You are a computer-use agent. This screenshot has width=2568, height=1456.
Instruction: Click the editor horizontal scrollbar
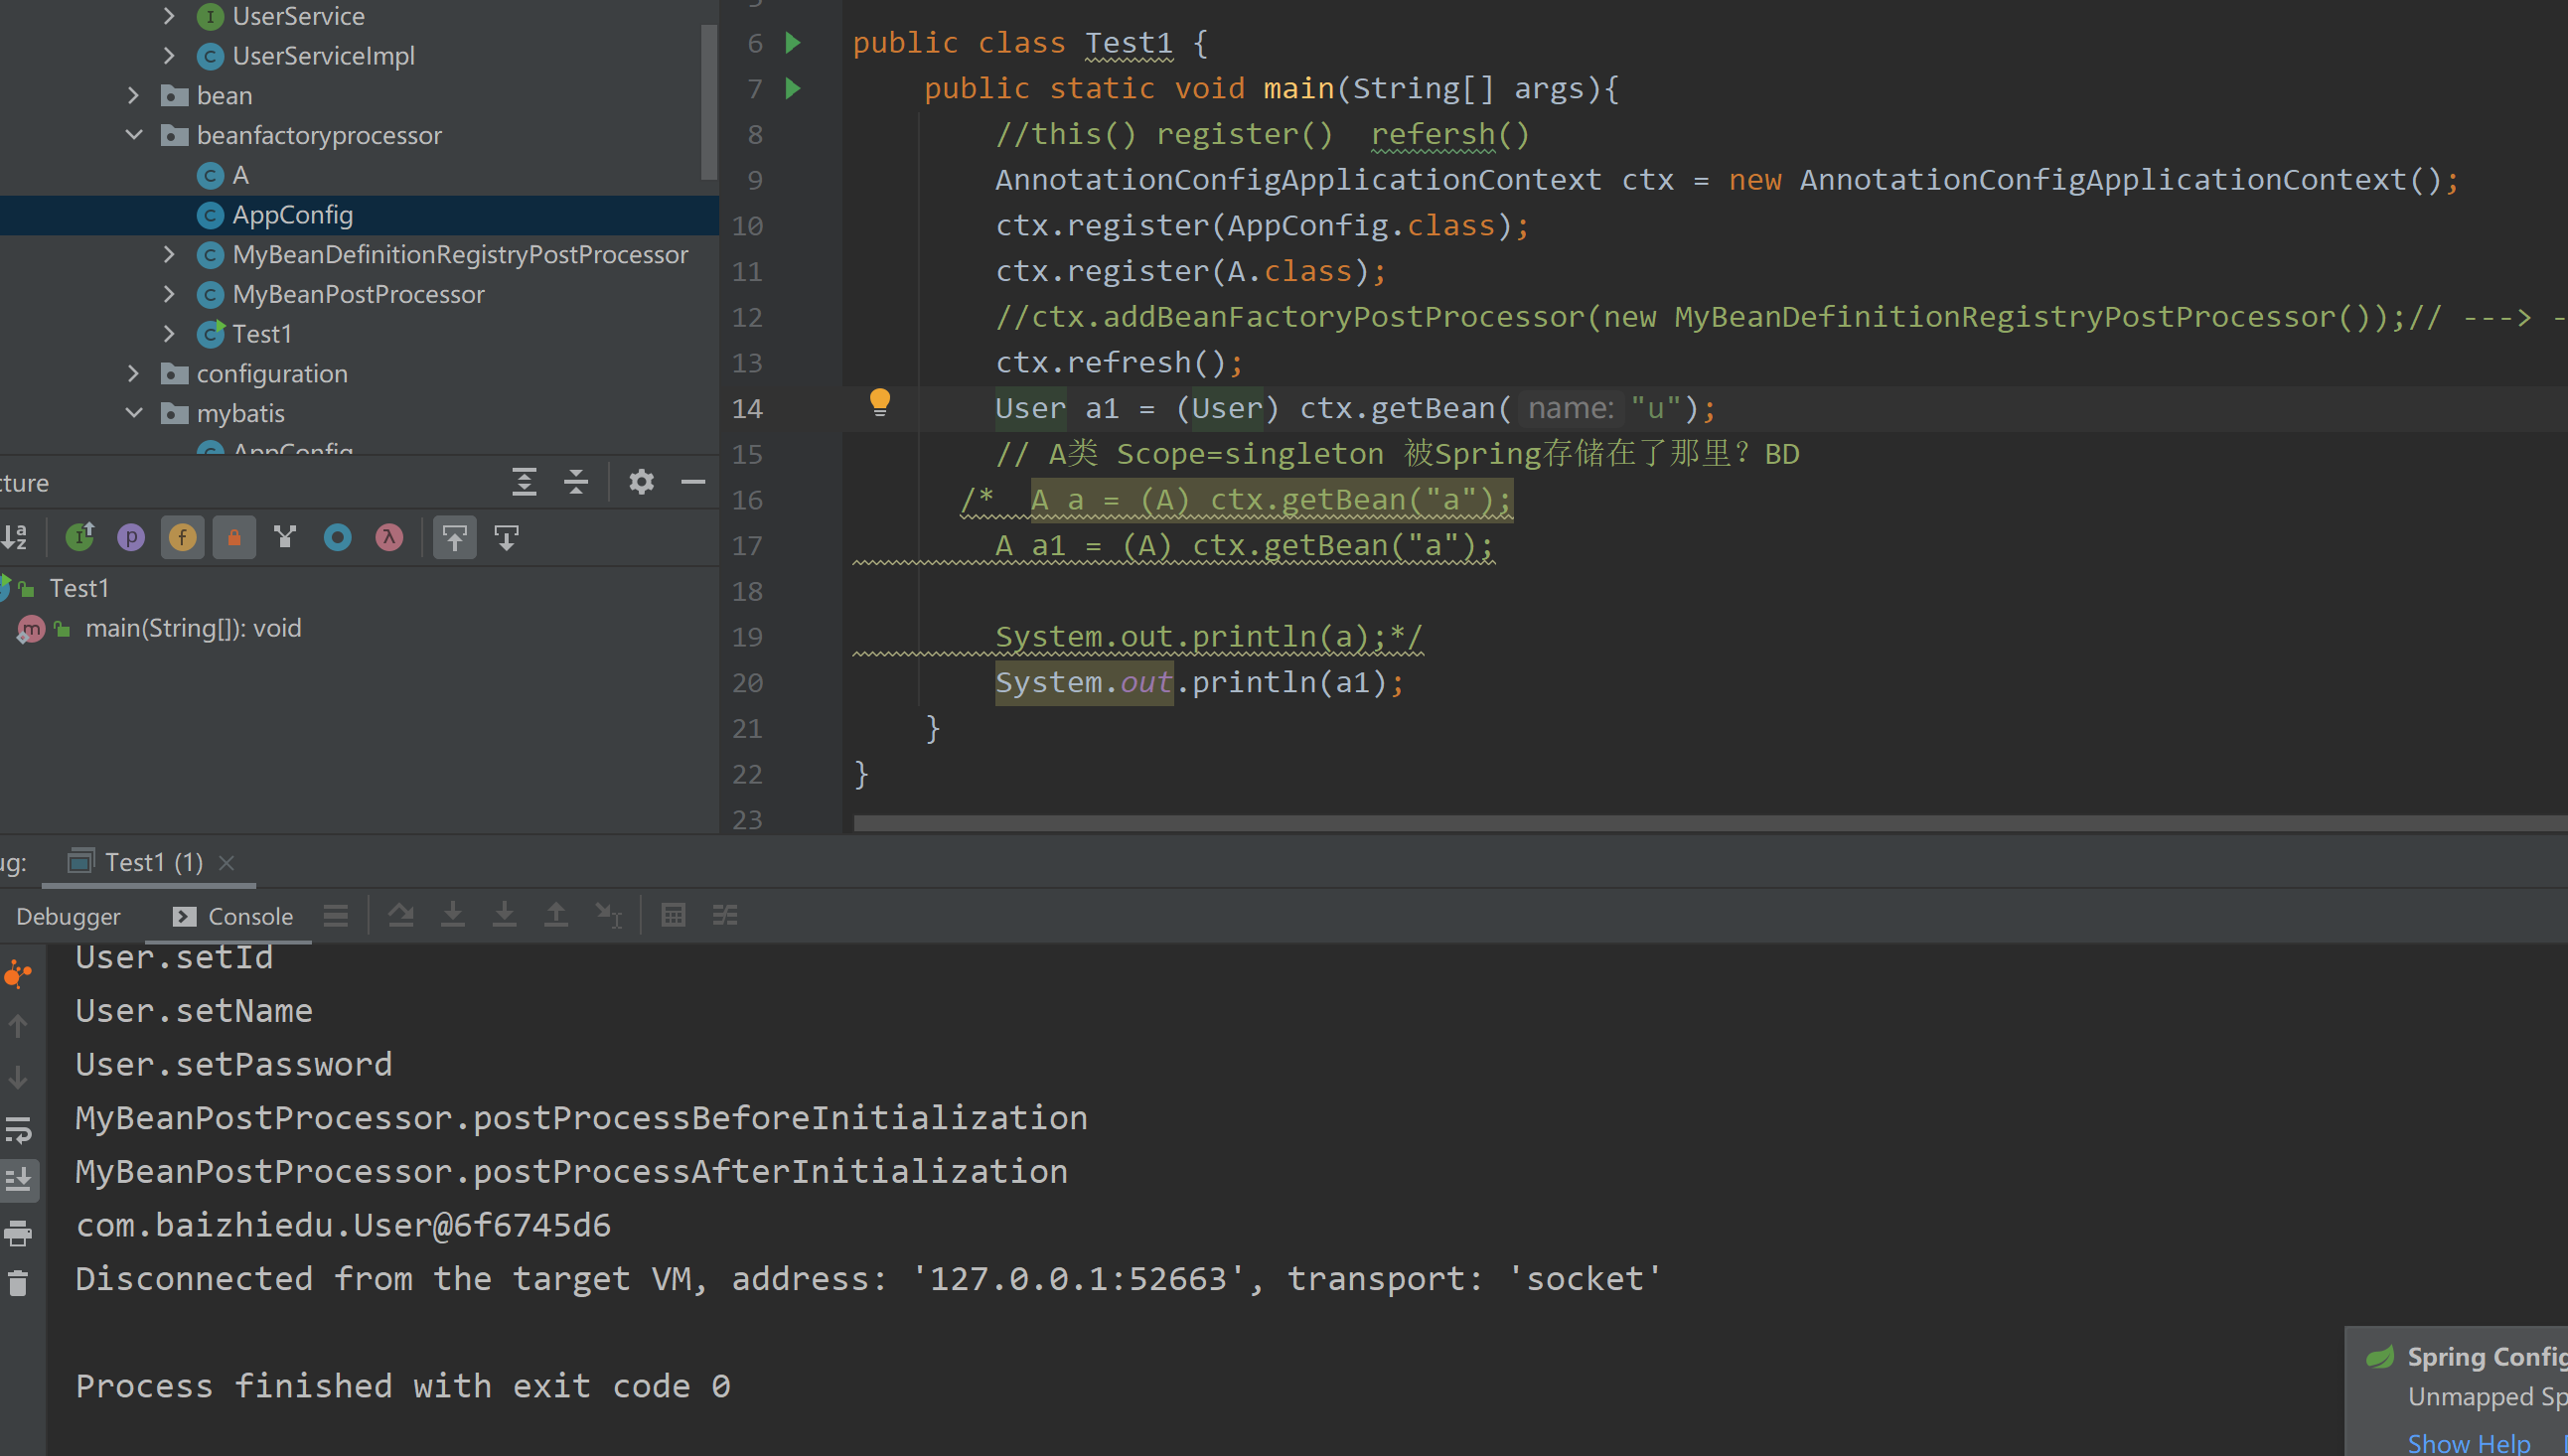1710,823
